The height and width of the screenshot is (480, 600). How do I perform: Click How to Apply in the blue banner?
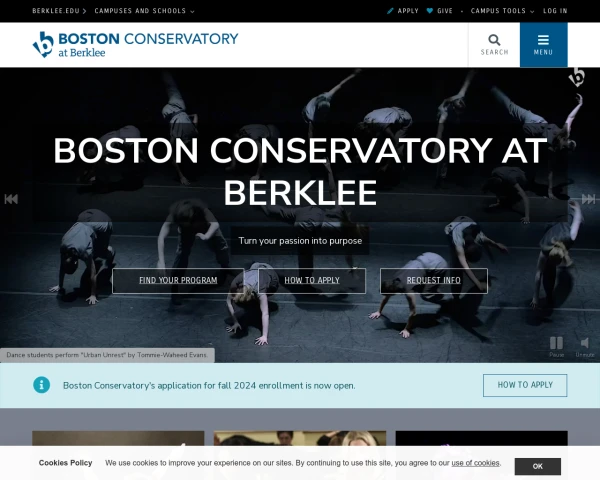[525, 385]
